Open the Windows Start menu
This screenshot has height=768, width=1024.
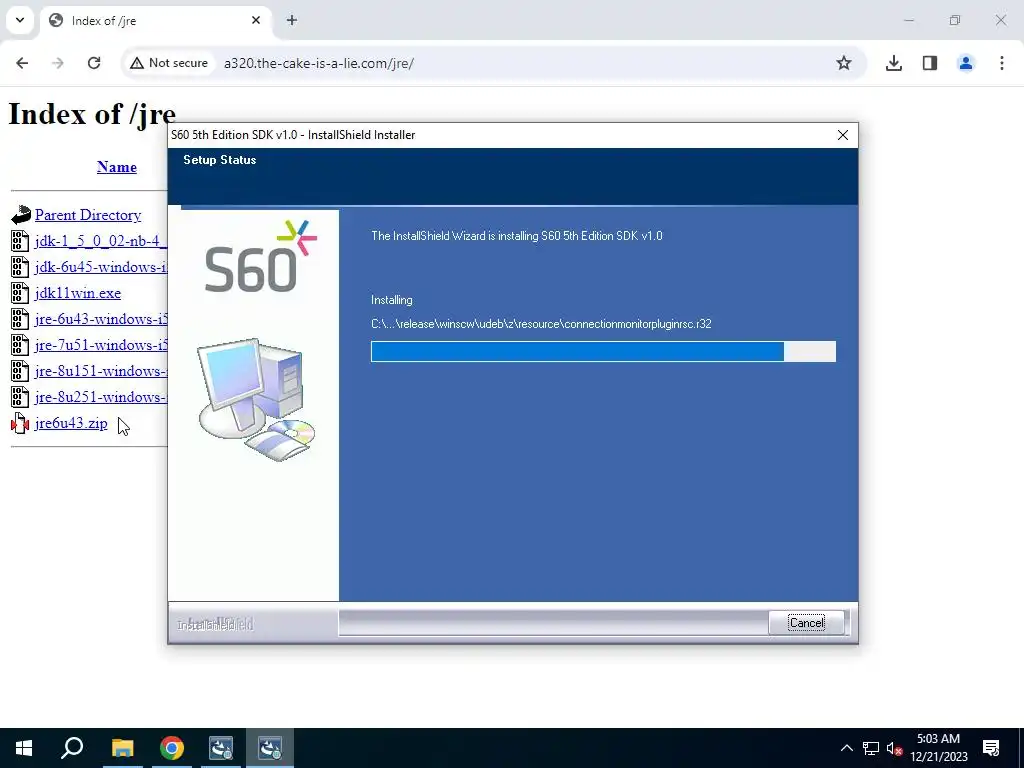[24, 748]
